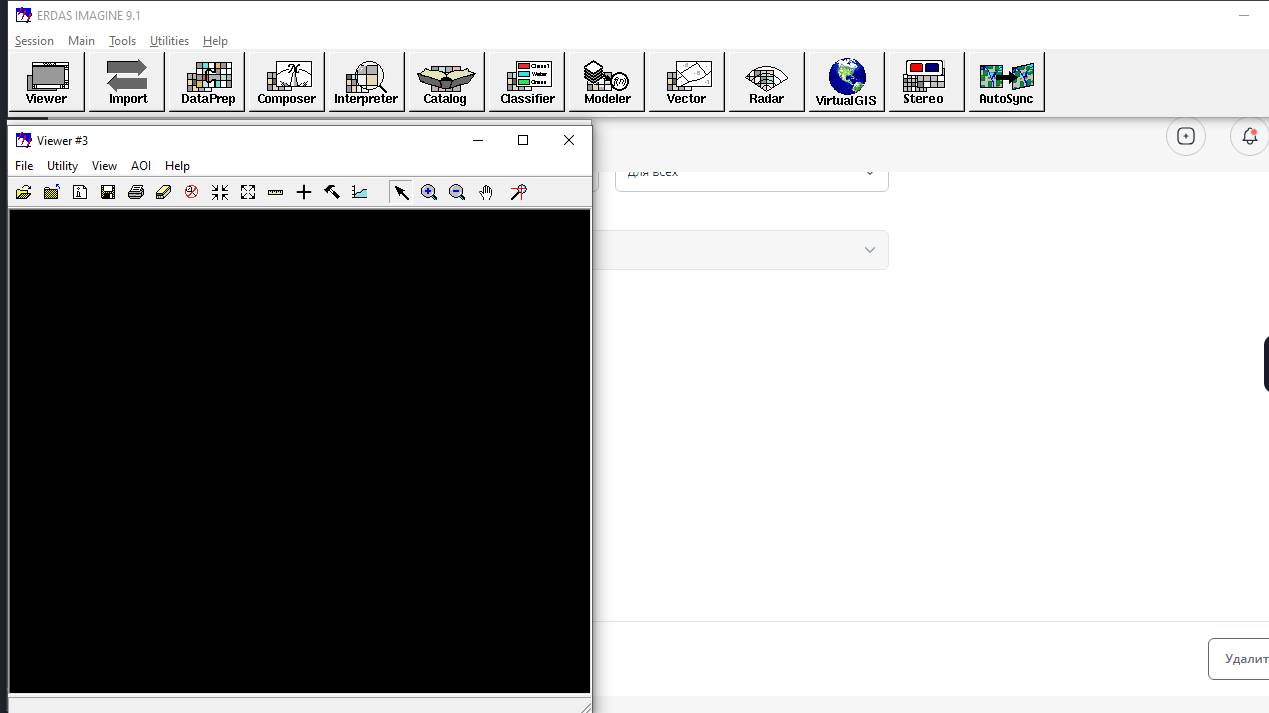Click the 'Удалит' button in background window
Viewport: 1269px width, 713px height.
[x=1239, y=659]
